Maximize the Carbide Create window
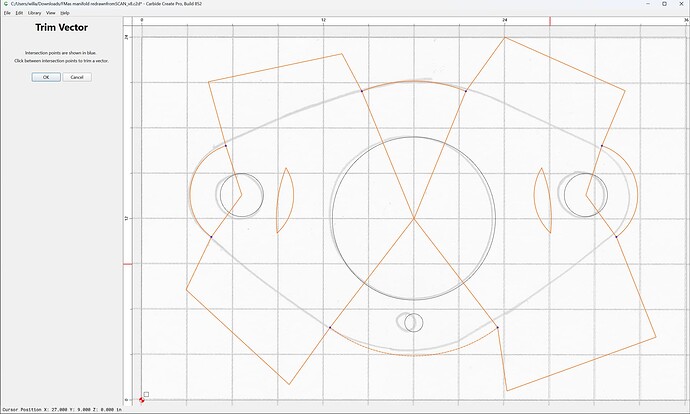The height and width of the screenshot is (414, 690). pyautogui.click(x=664, y=4)
